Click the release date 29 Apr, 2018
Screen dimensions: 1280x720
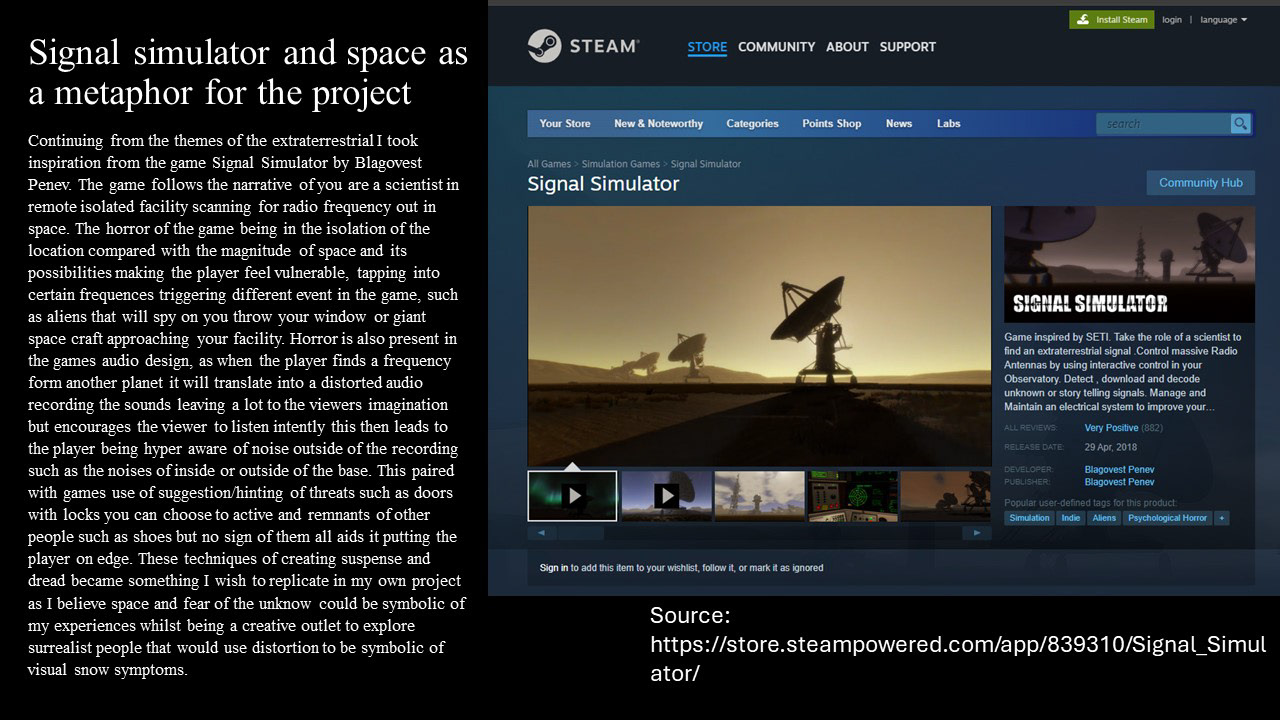(1110, 448)
